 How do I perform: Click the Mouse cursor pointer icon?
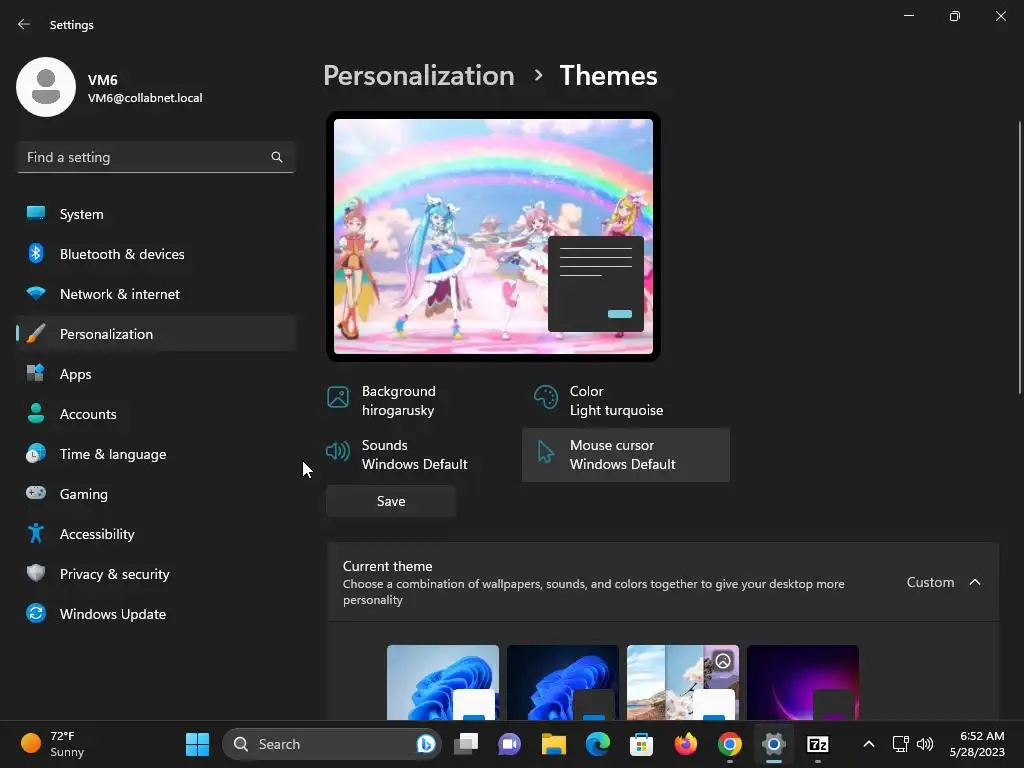click(545, 451)
